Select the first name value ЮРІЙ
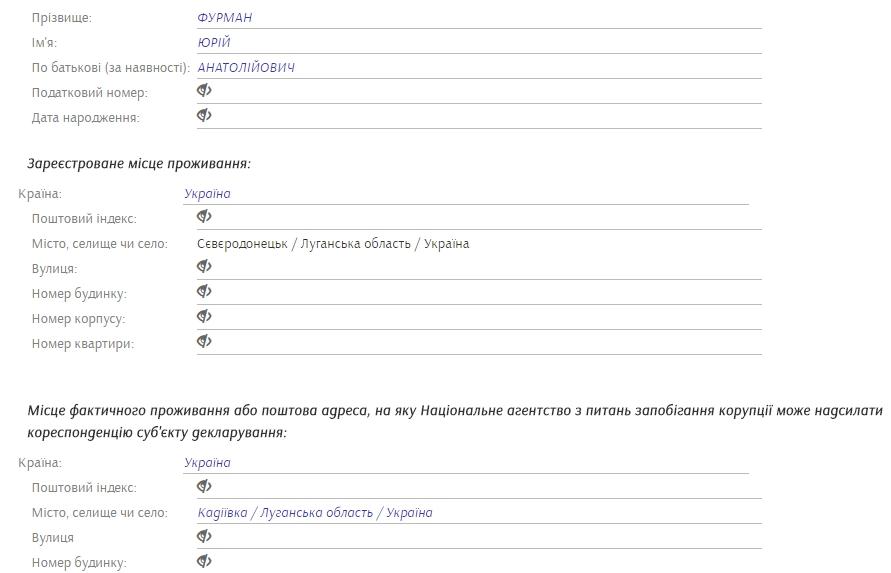The width and height of the screenshot is (891, 573). pyautogui.click(x=214, y=43)
